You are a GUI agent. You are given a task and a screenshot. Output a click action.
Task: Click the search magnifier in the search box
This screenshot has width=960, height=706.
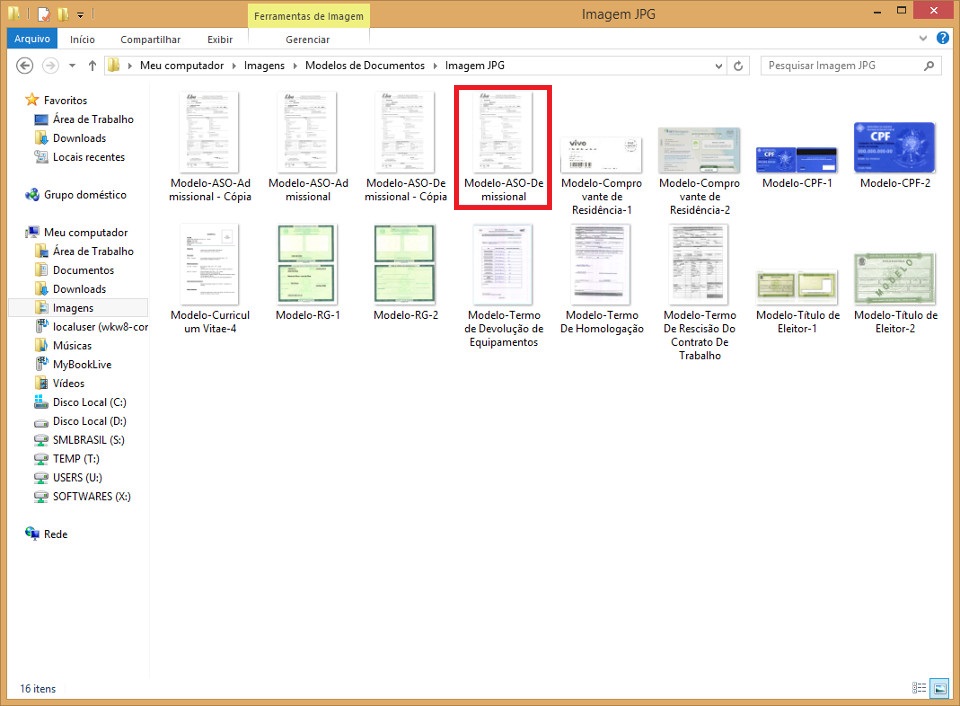(930, 65)
